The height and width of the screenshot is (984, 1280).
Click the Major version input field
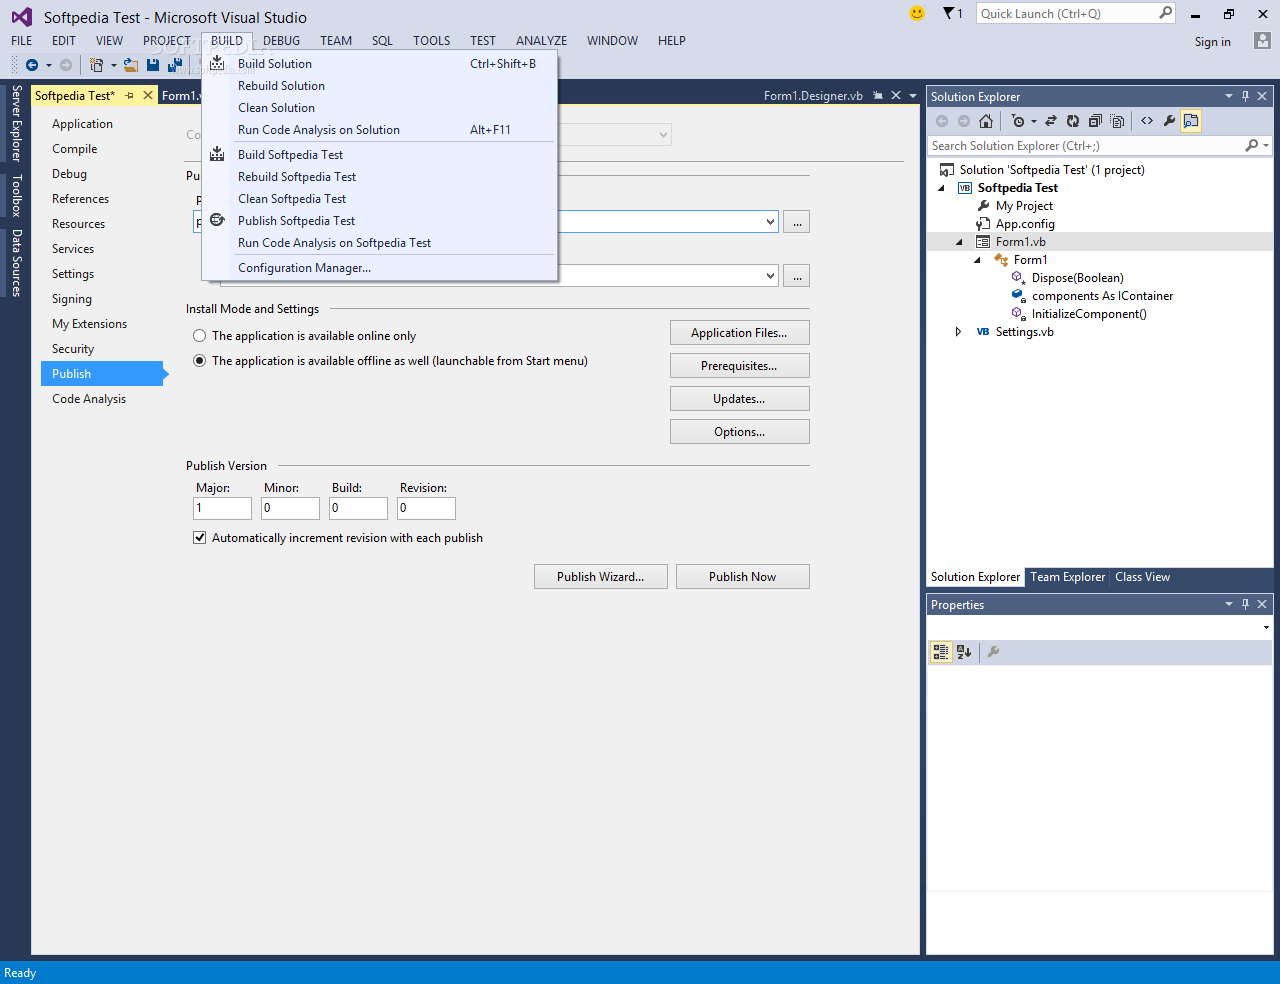222,508
